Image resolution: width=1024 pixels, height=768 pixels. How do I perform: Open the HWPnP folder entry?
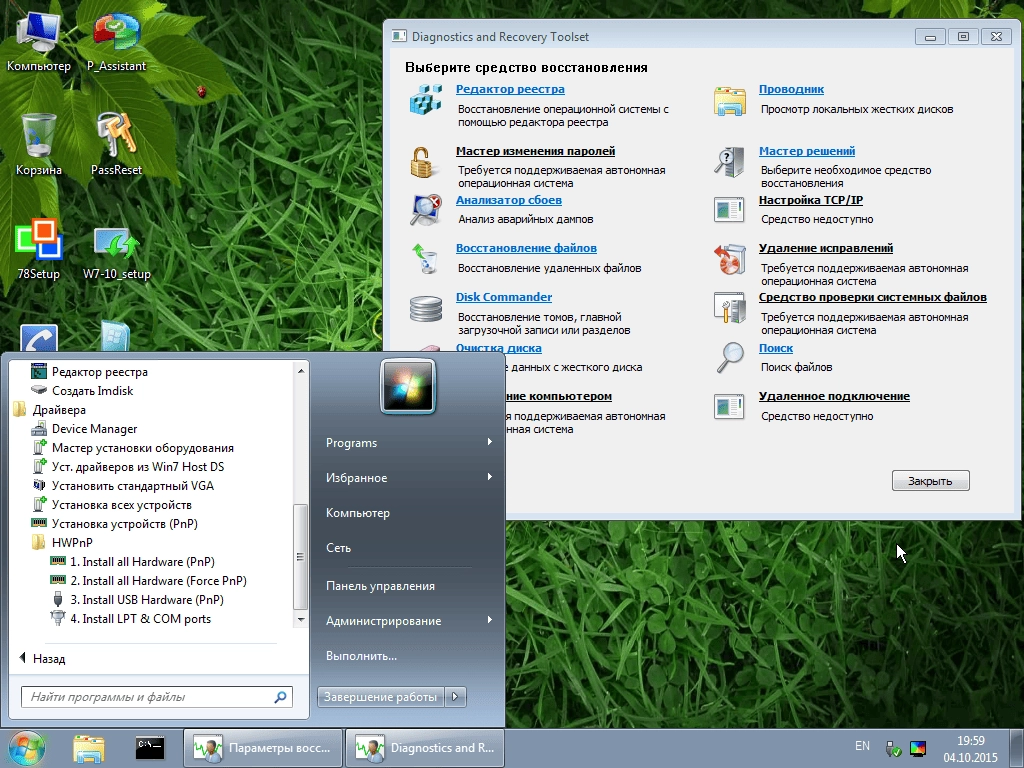click(62, 543)
